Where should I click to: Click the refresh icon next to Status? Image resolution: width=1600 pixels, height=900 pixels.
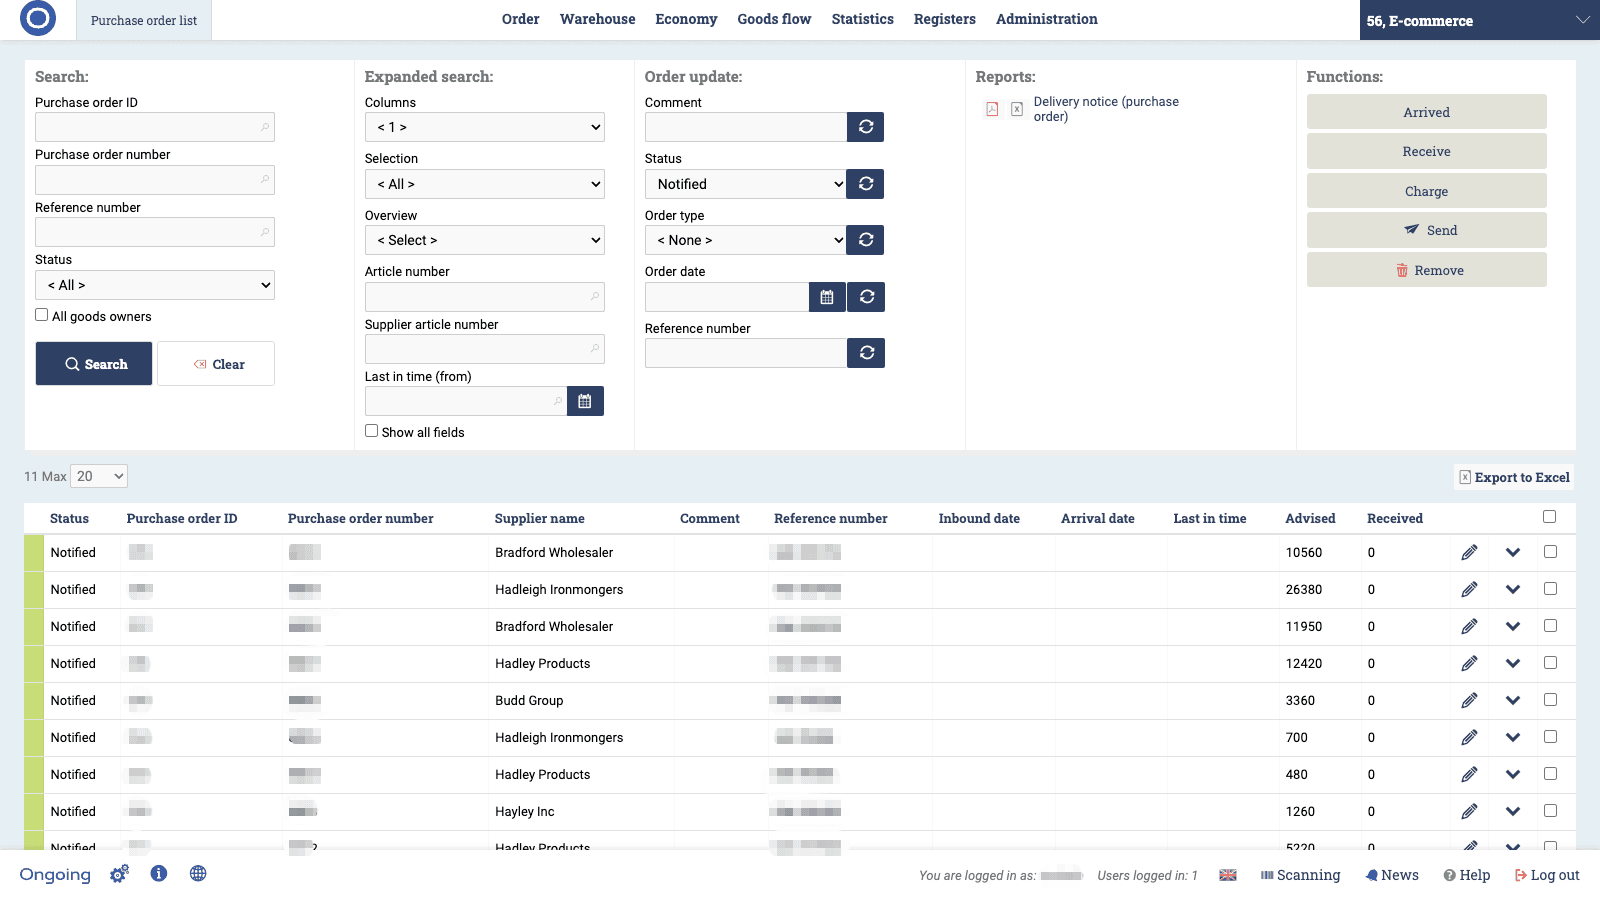[x=866, y=184]
